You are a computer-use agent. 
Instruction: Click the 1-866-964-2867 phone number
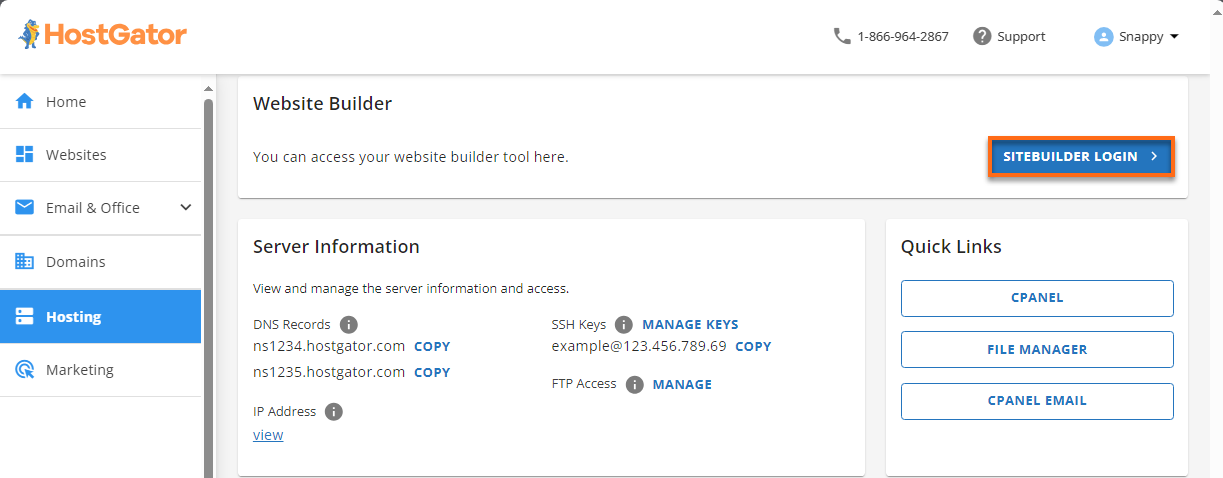(903, 36)
